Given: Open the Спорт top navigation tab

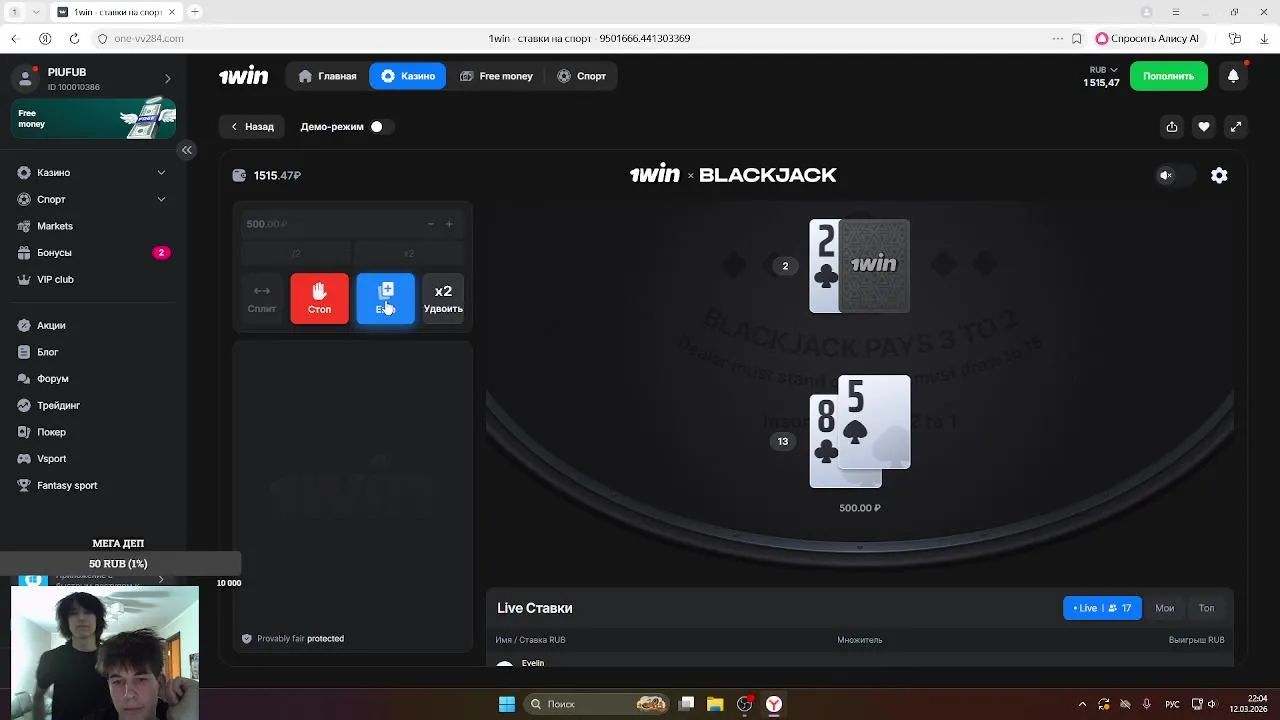Looking at the screenshot, I should click(x=582, y=76).
